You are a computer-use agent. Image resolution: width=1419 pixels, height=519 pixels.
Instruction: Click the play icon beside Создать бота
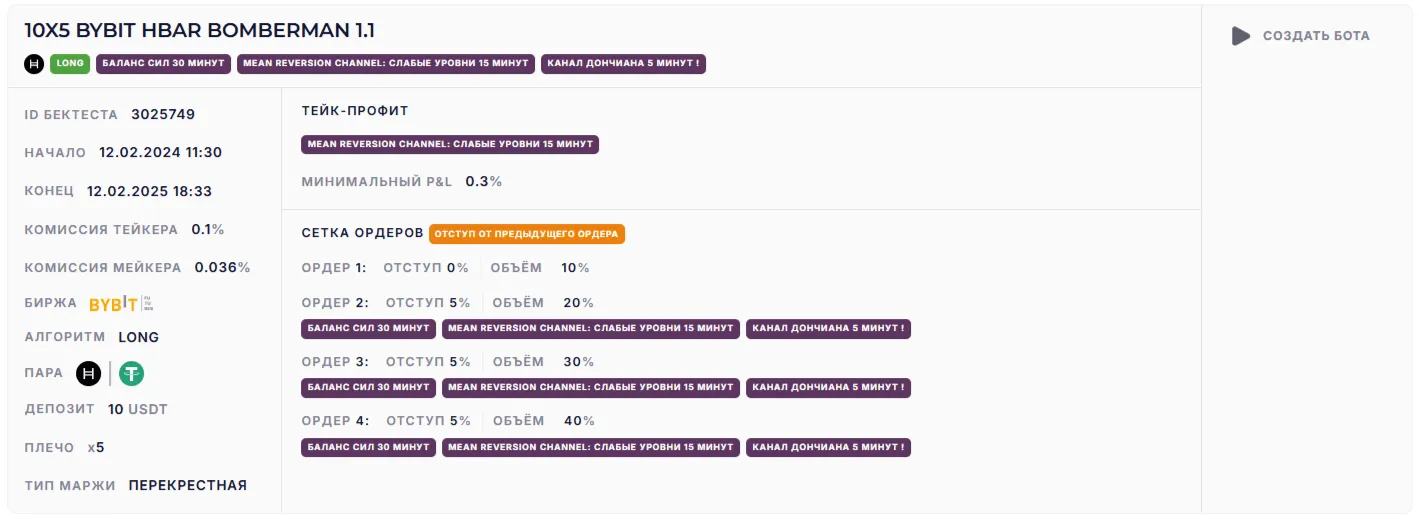pos(1241,36)
